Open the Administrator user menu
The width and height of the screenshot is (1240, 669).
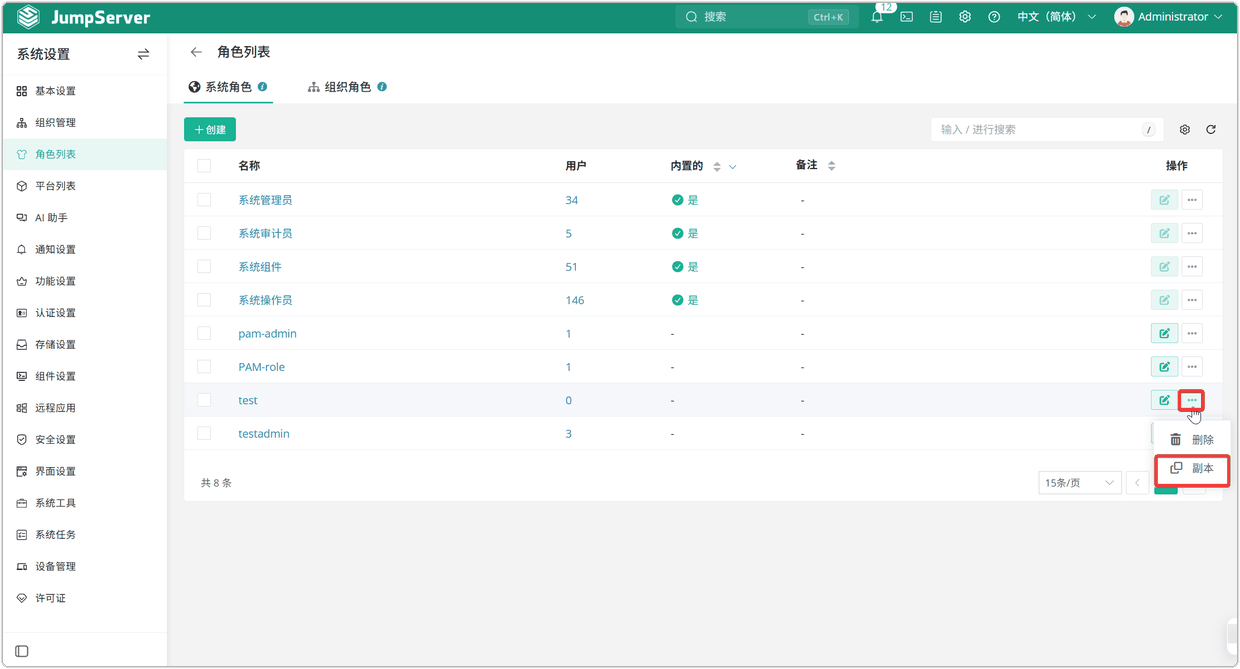point(1169,17)
